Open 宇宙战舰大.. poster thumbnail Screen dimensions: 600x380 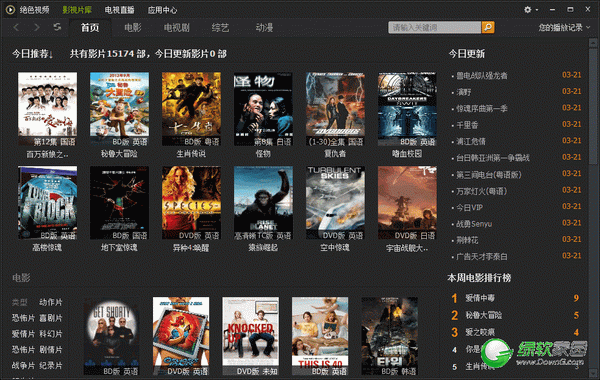tap(407, 203)
